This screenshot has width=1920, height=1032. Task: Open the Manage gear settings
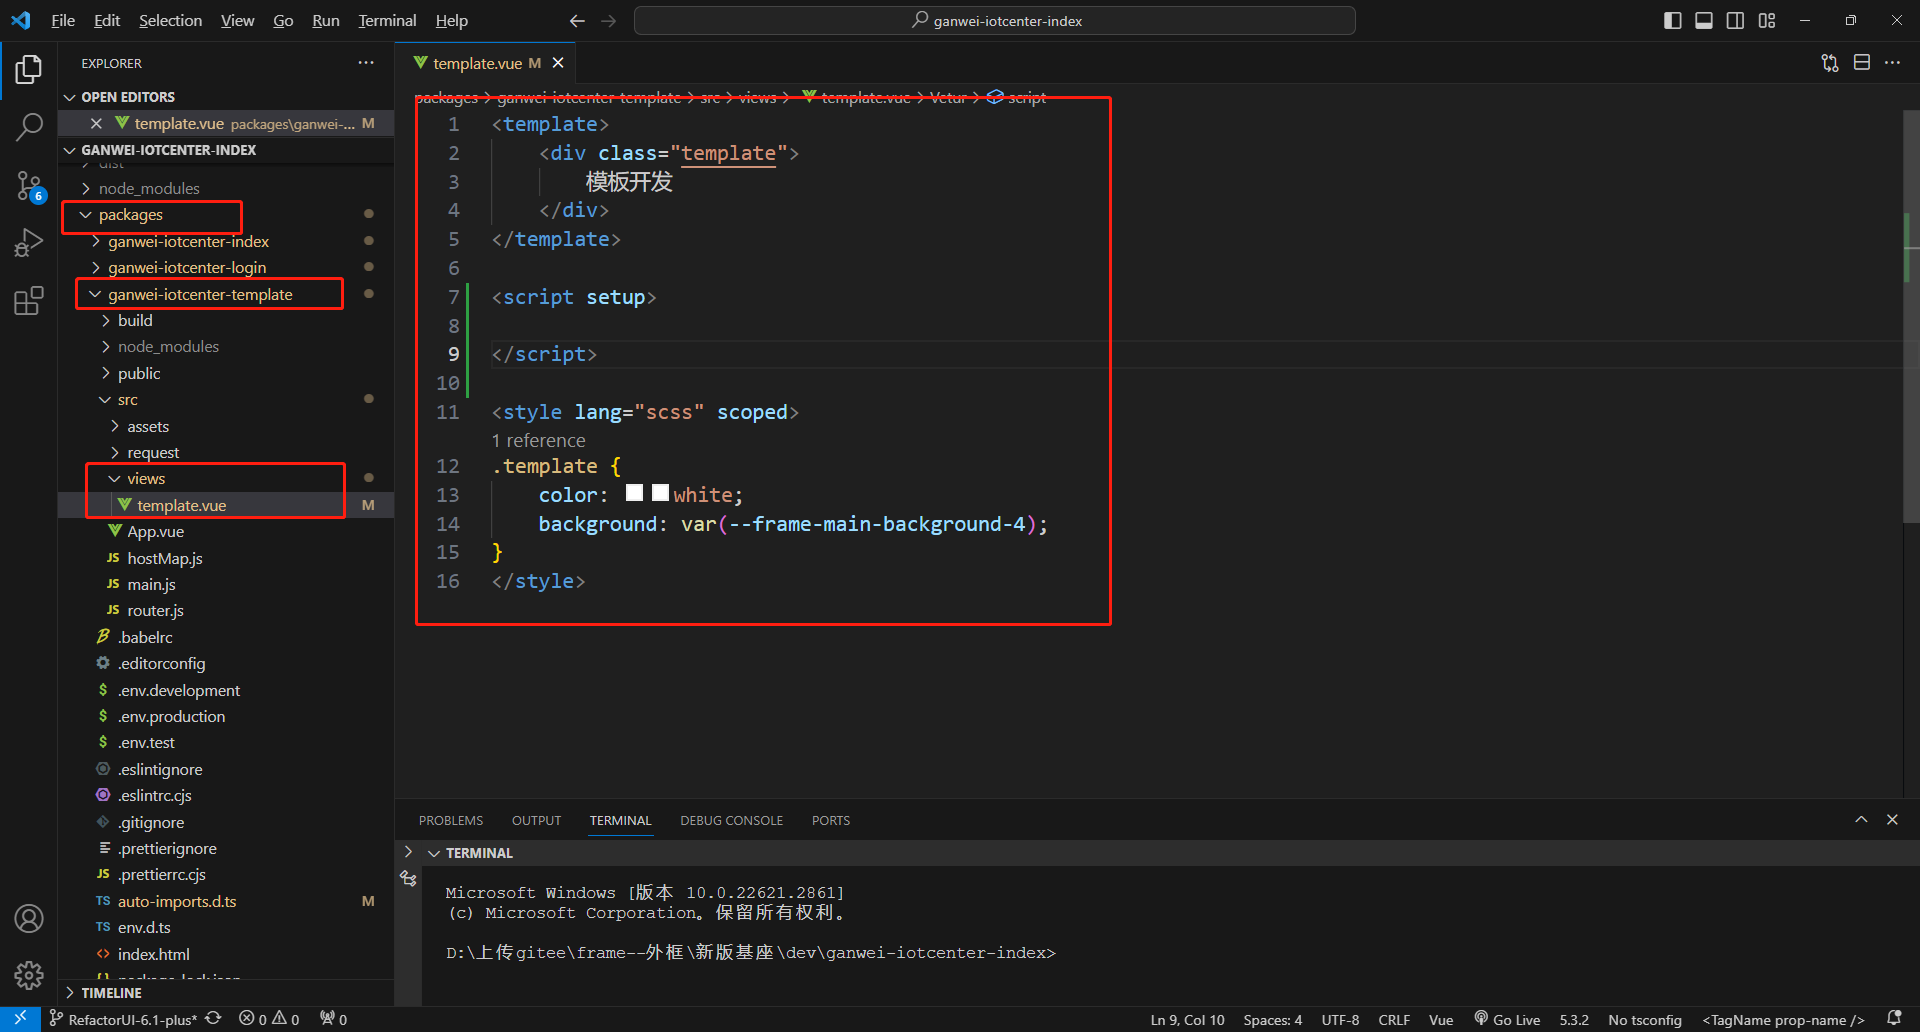(29, 975)
